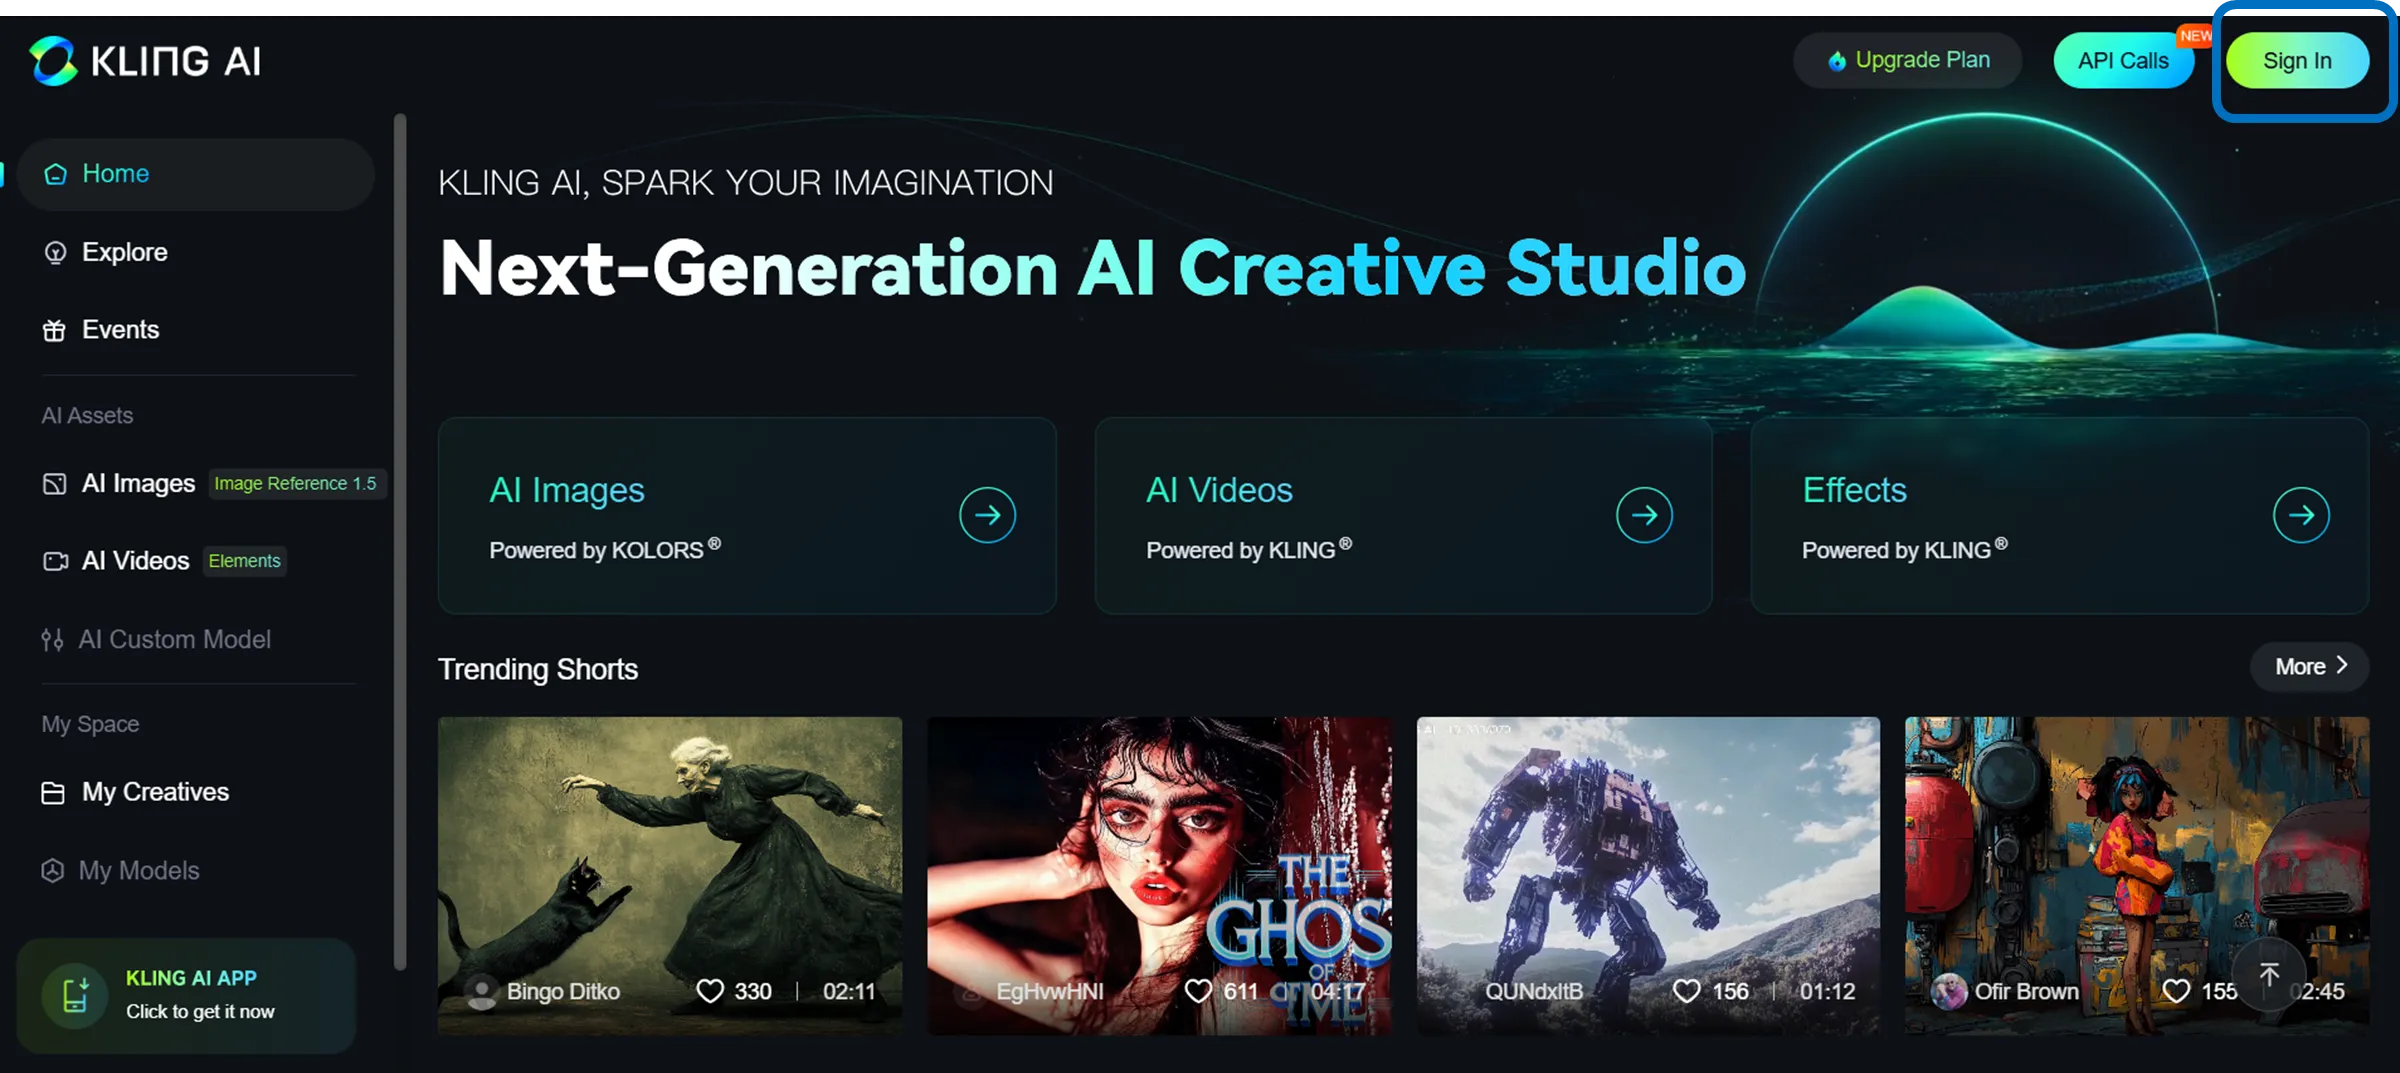Like the Bingo Ditko video
2400x1073 pixels.
[710, 990]
